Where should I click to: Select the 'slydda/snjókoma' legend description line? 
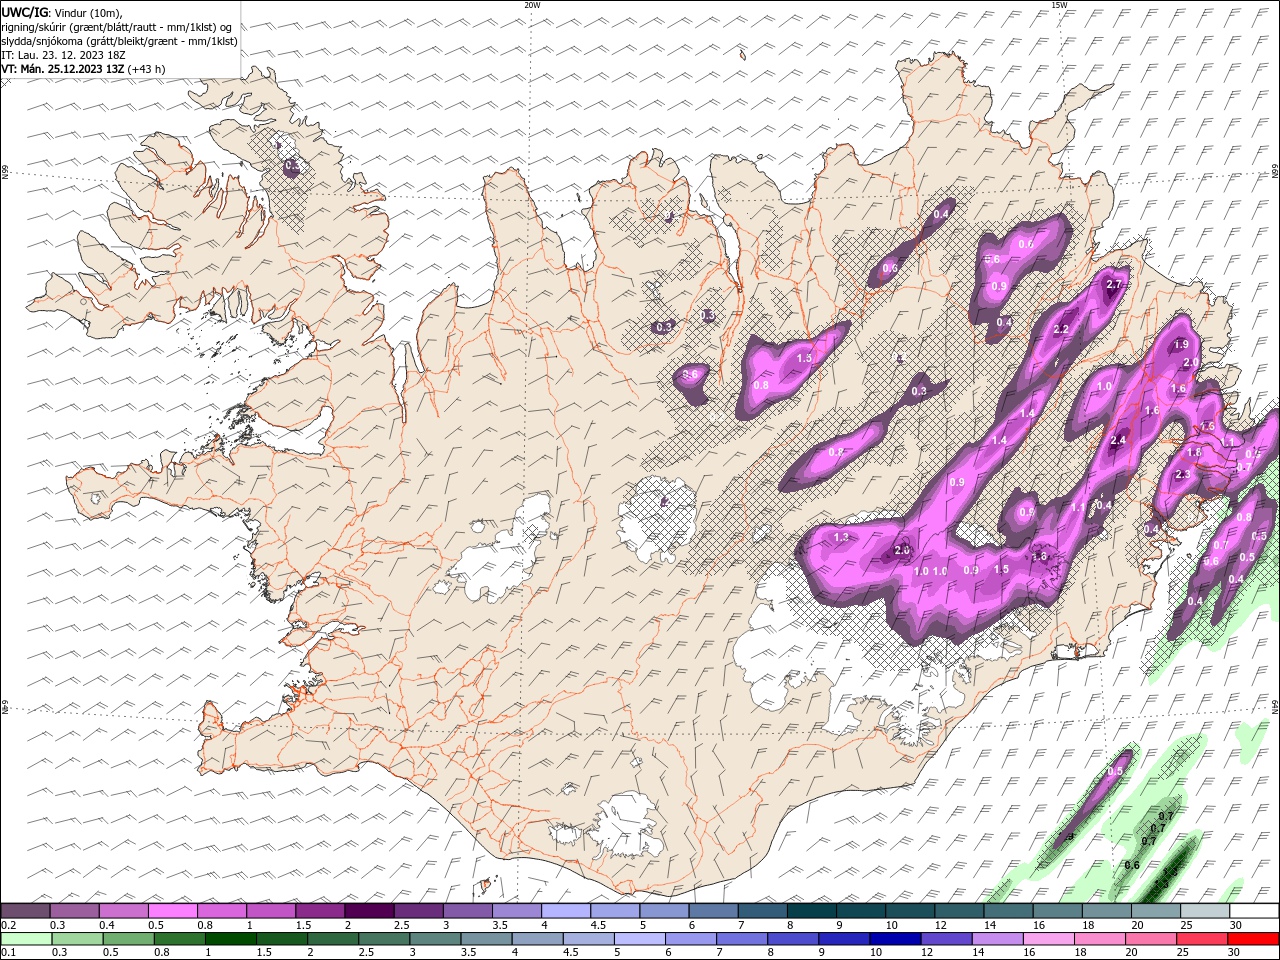[119, 41]
